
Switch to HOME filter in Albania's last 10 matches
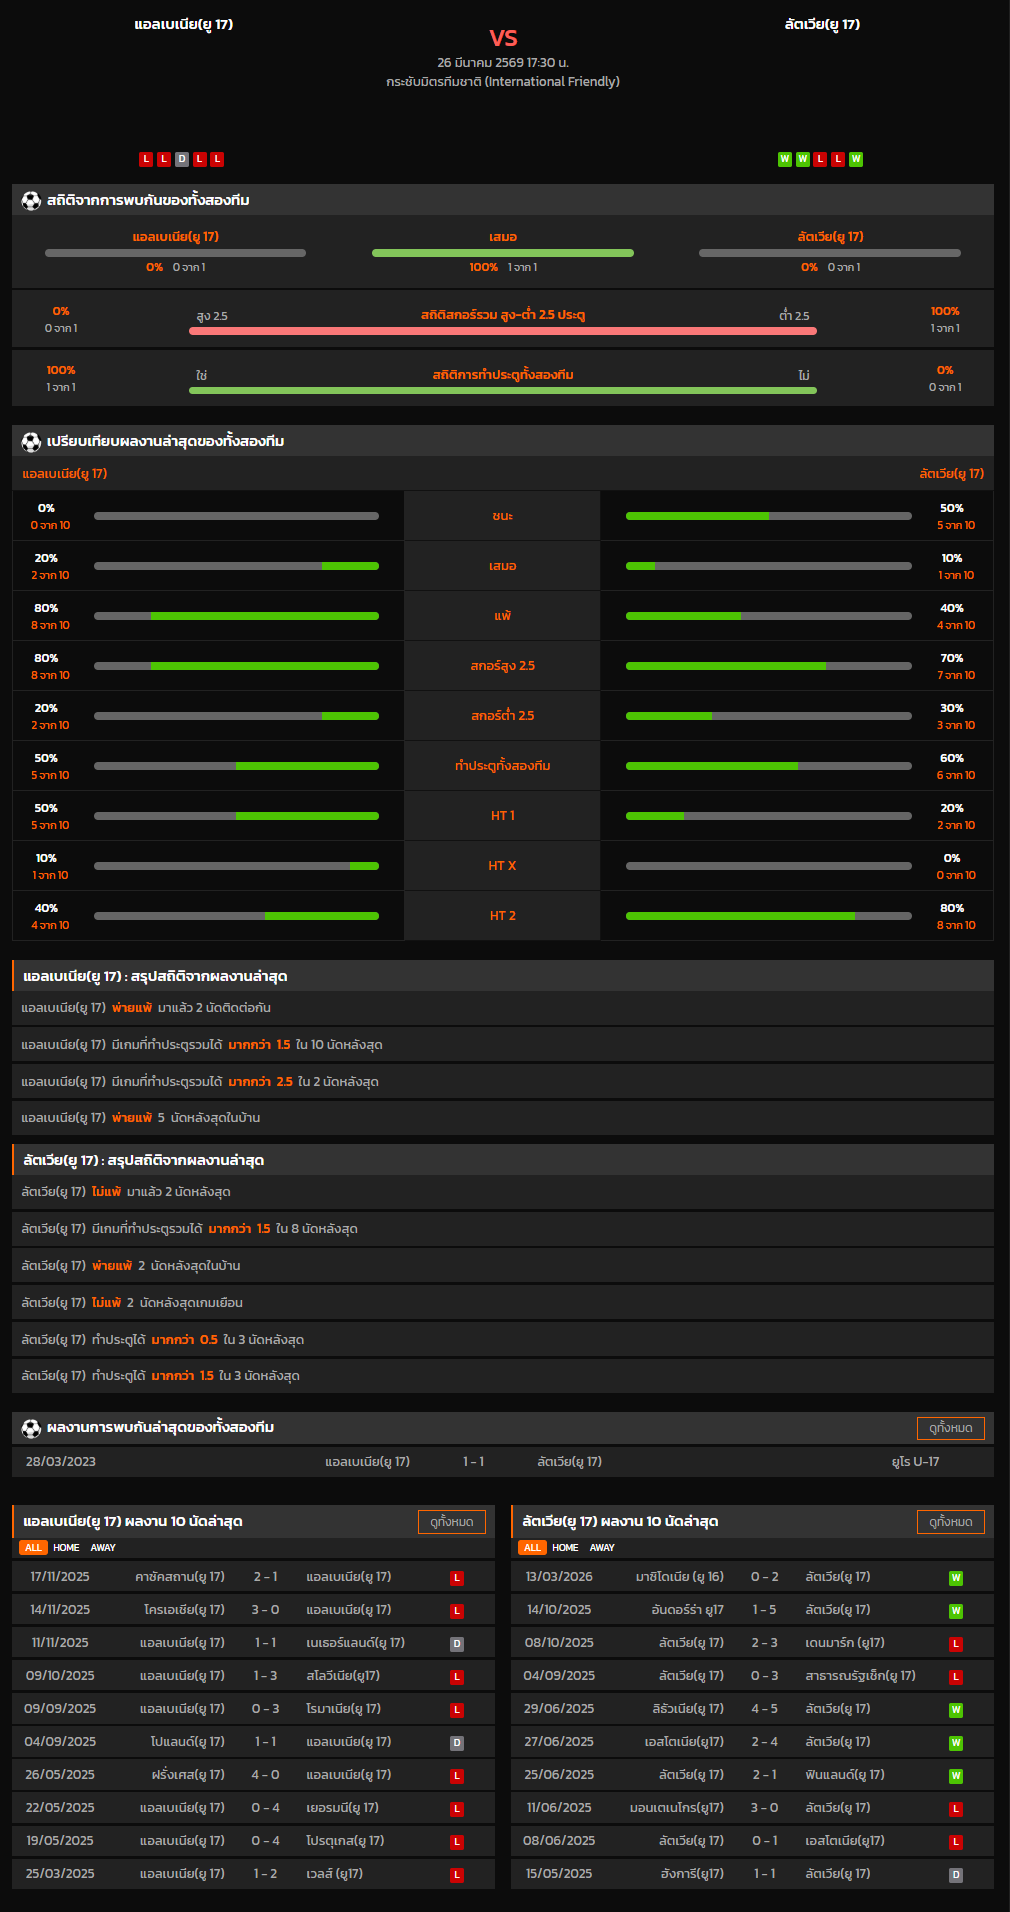click(x=66, y=1548)
